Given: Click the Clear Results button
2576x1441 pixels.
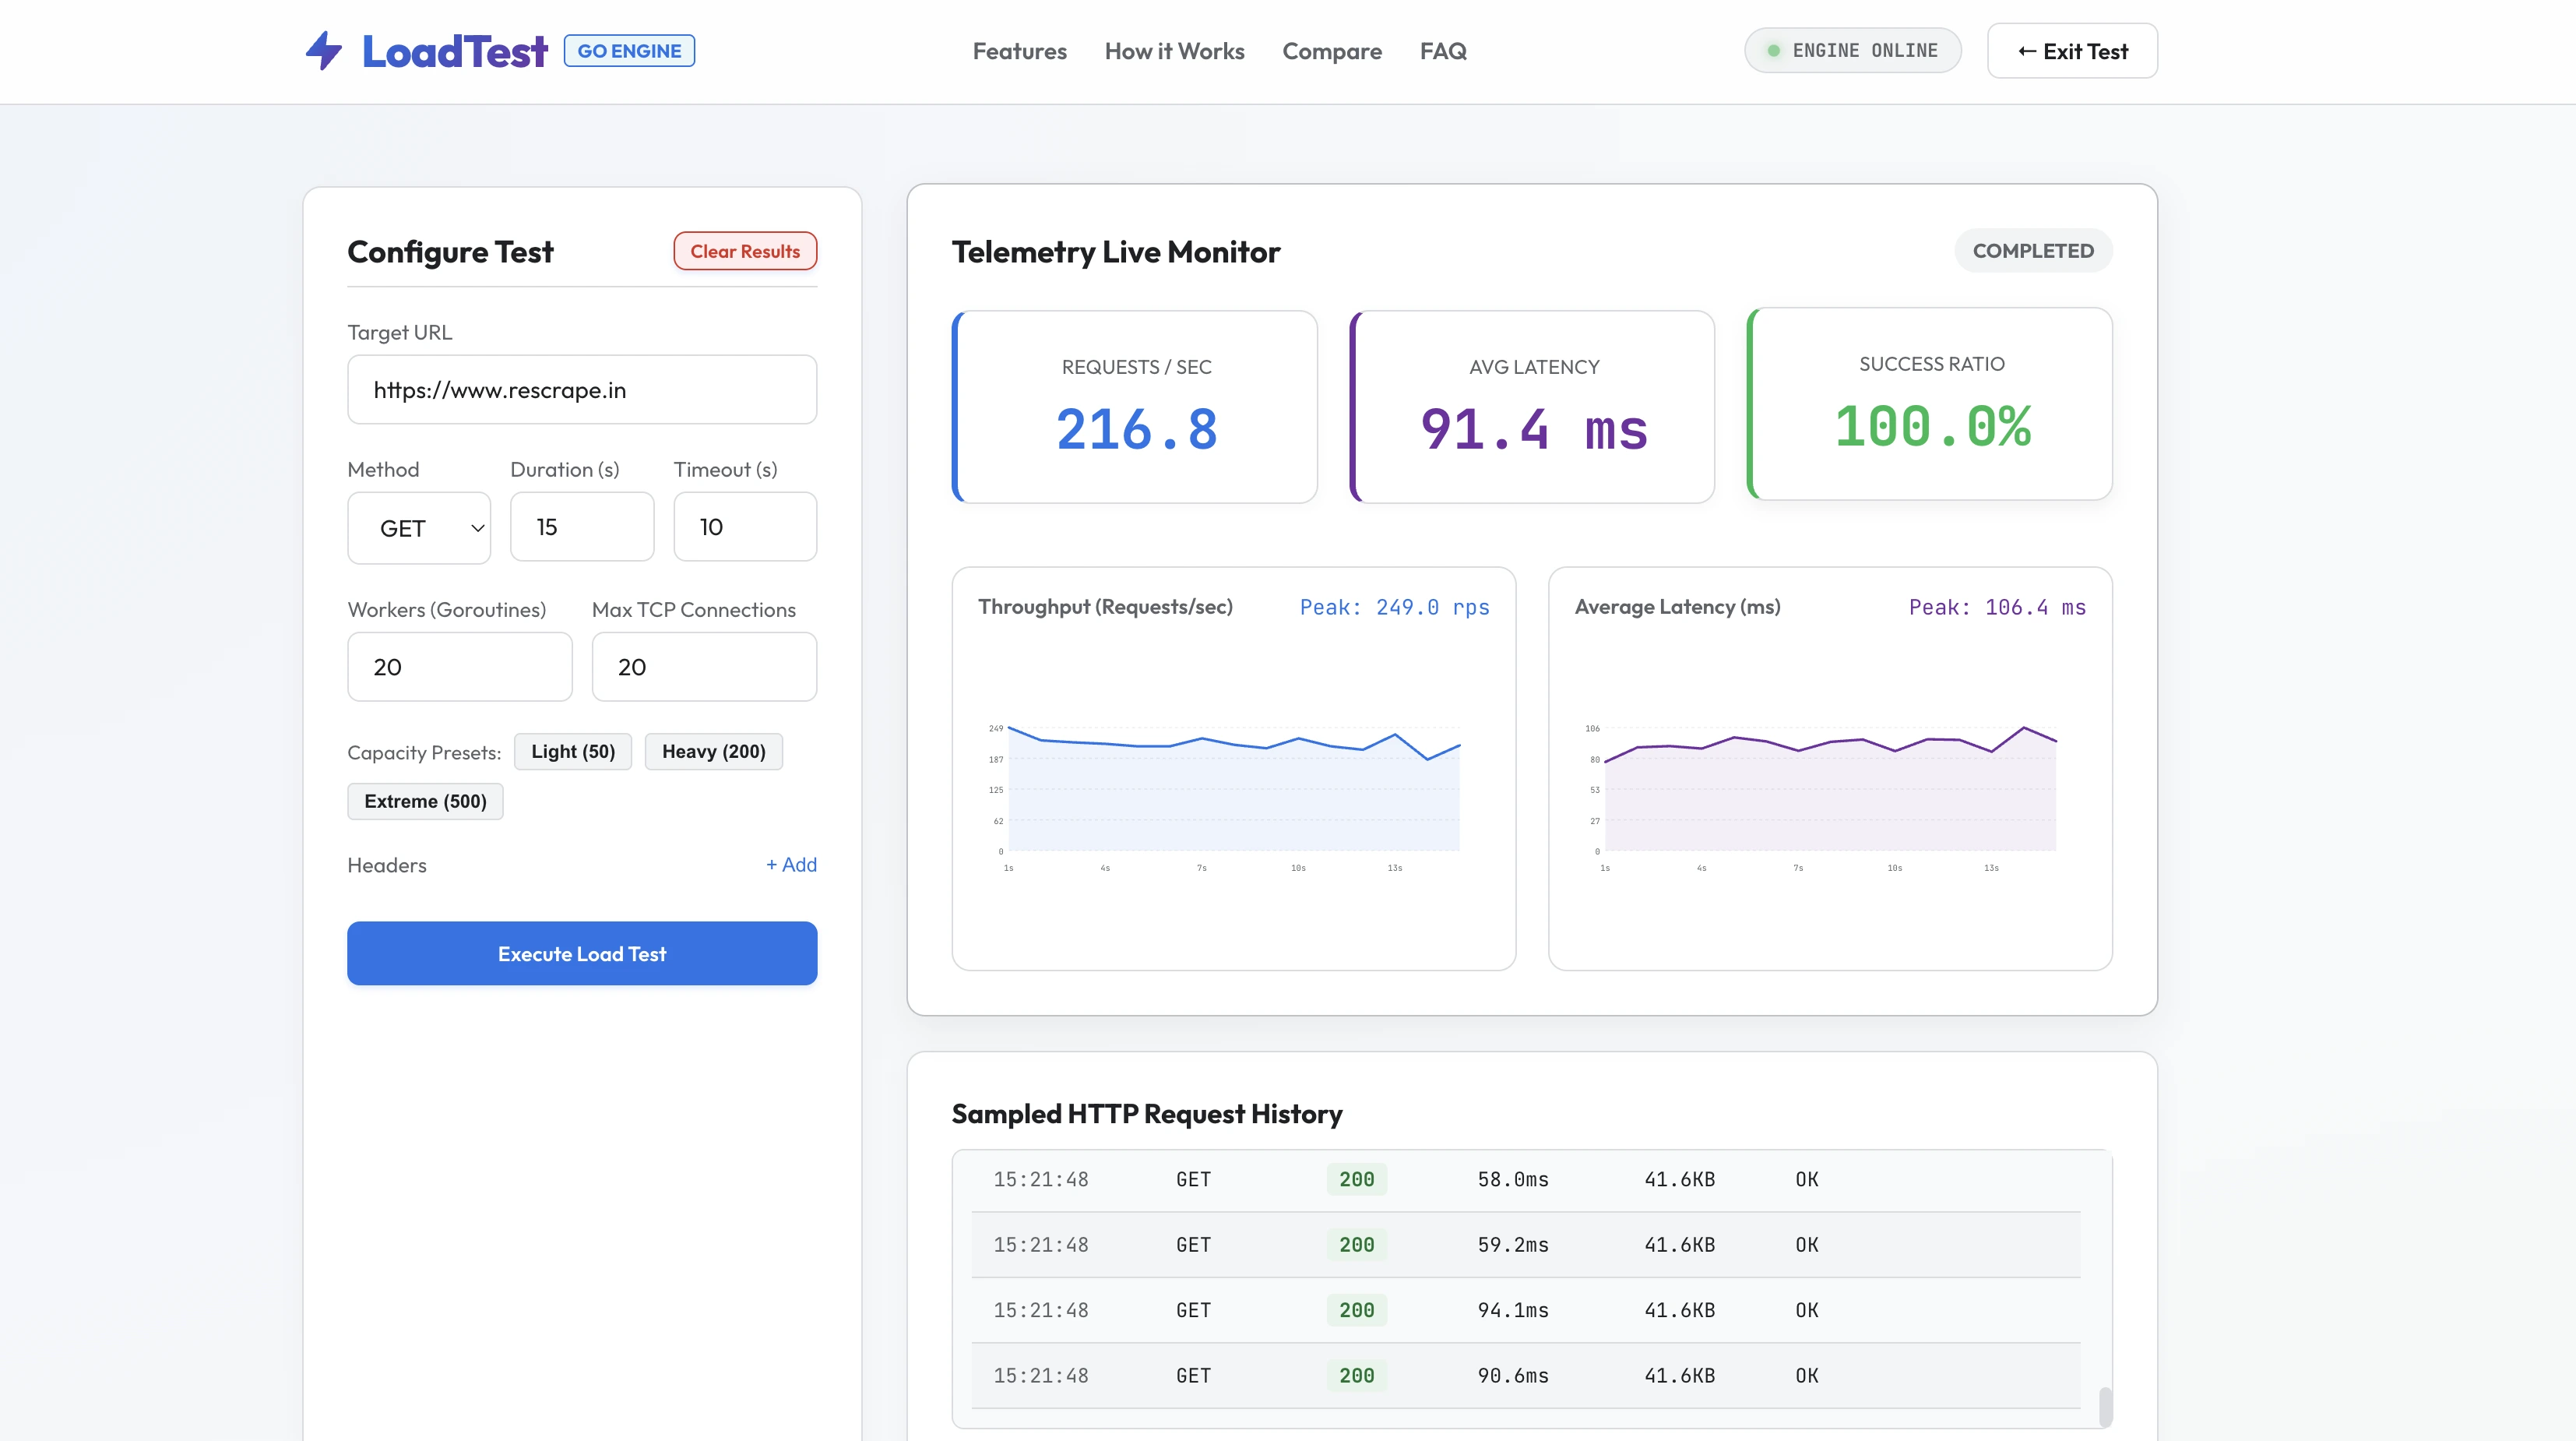Looking at the screenshot, I should pyautogui.click(x=745, y=251).
